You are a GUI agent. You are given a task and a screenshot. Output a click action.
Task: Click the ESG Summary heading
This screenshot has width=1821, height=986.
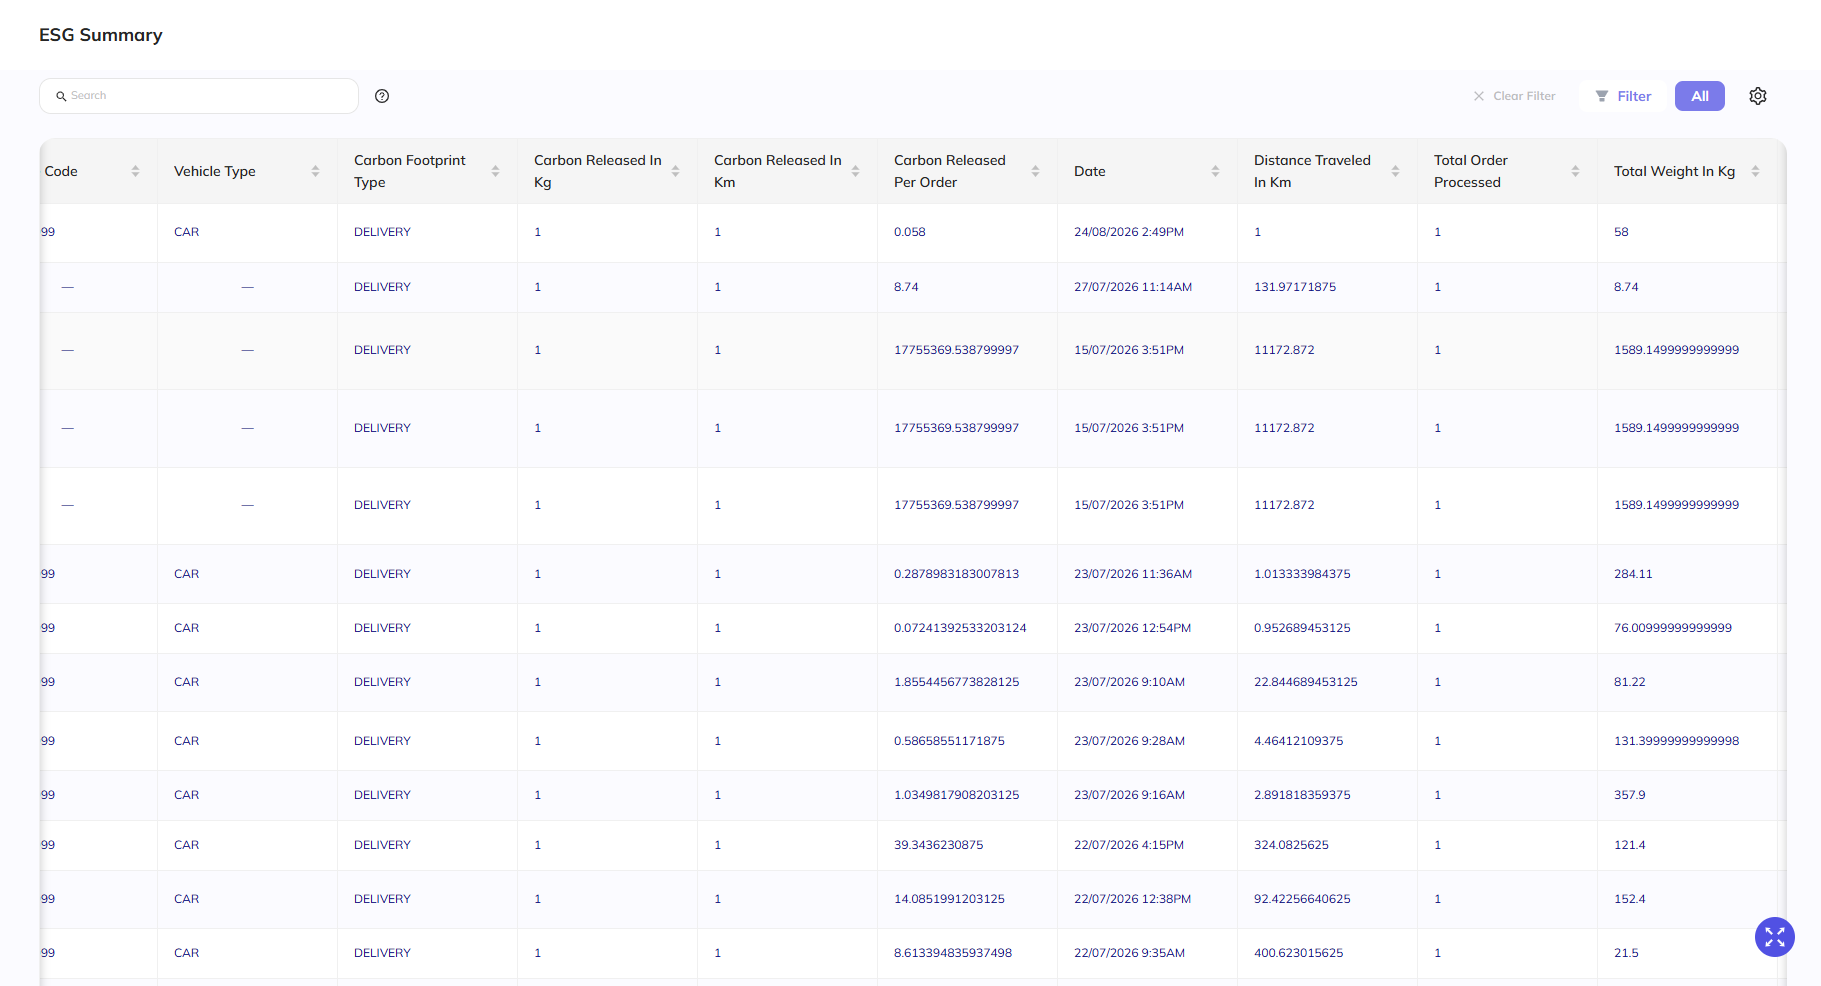click(101, 35)
